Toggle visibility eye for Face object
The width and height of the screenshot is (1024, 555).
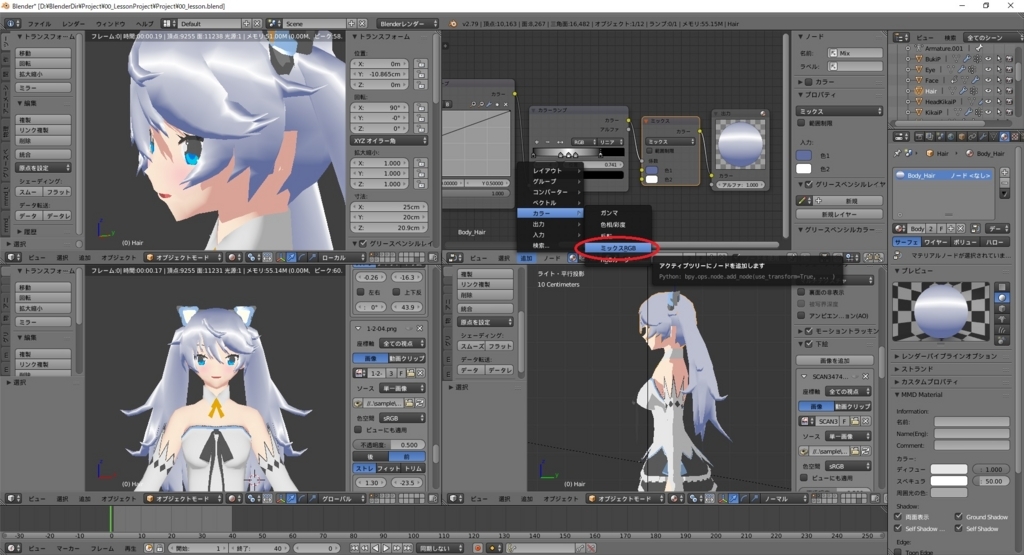988,80
